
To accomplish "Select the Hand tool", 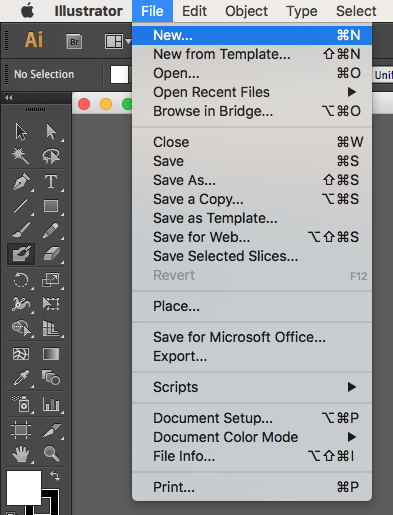I will tap(21, 454).
